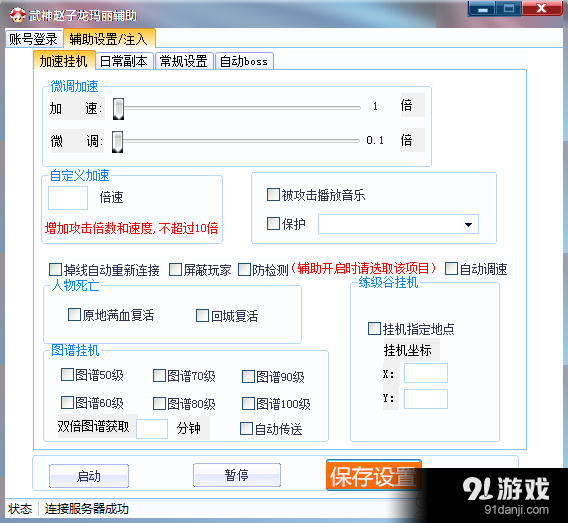Screen dimensions: 568x523
Task: Enable 被攻击播放音乐 checkbox
Action: point(273,194)
